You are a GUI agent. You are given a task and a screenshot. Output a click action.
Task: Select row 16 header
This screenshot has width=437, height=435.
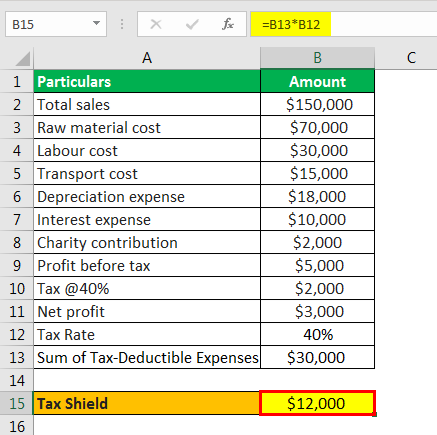click(17, 426)
